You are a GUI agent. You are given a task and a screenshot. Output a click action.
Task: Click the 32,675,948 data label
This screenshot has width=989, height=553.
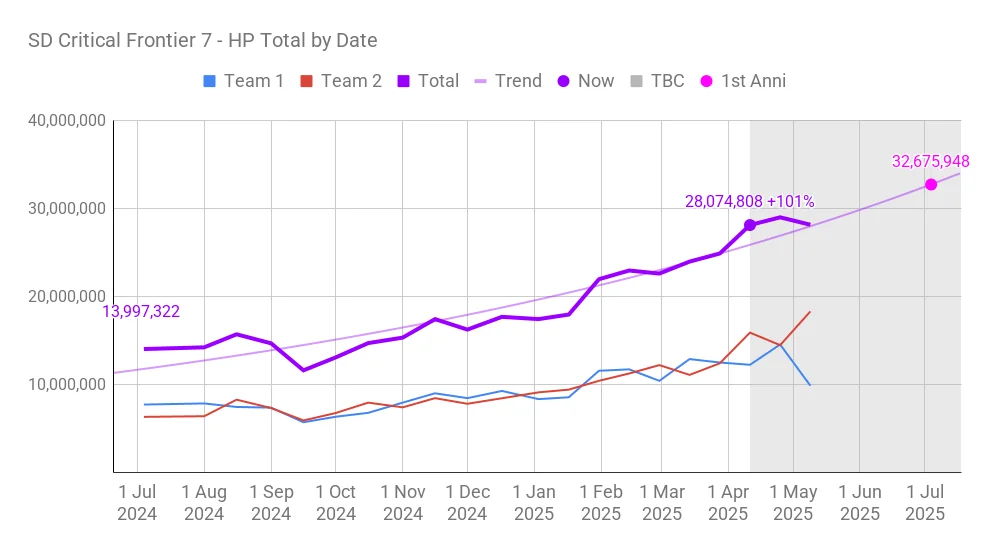click(930, 162)
